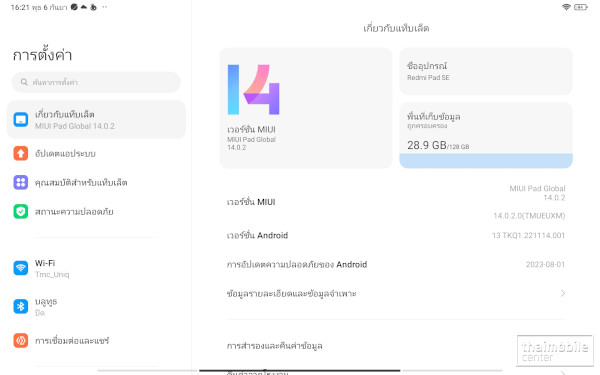Tap the battery indicator in status bar
This screenshot has height=375, width=600.
(580, 7)
